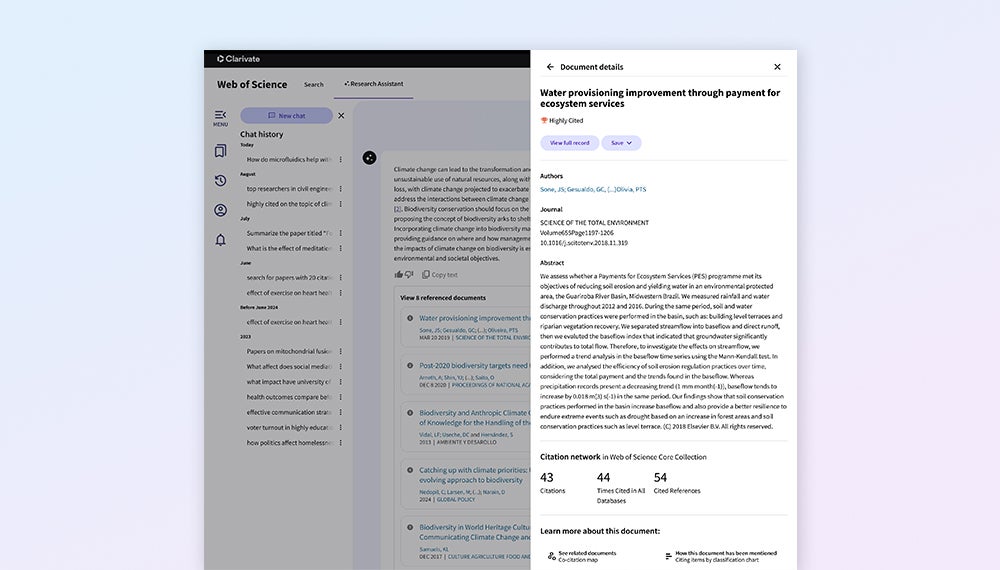1000x570 pixels.
Task: Click the back arrow in Document details
Action: (x=550, y=67)
